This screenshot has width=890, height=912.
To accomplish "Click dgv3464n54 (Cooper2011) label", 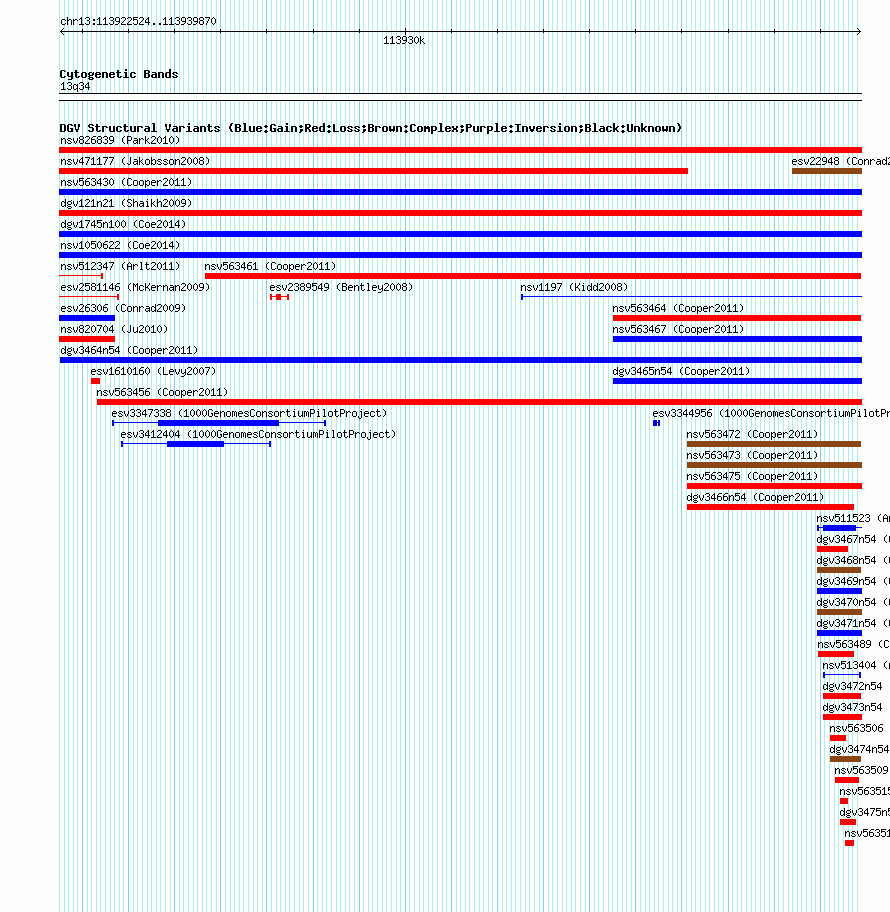I will (129, 350).
